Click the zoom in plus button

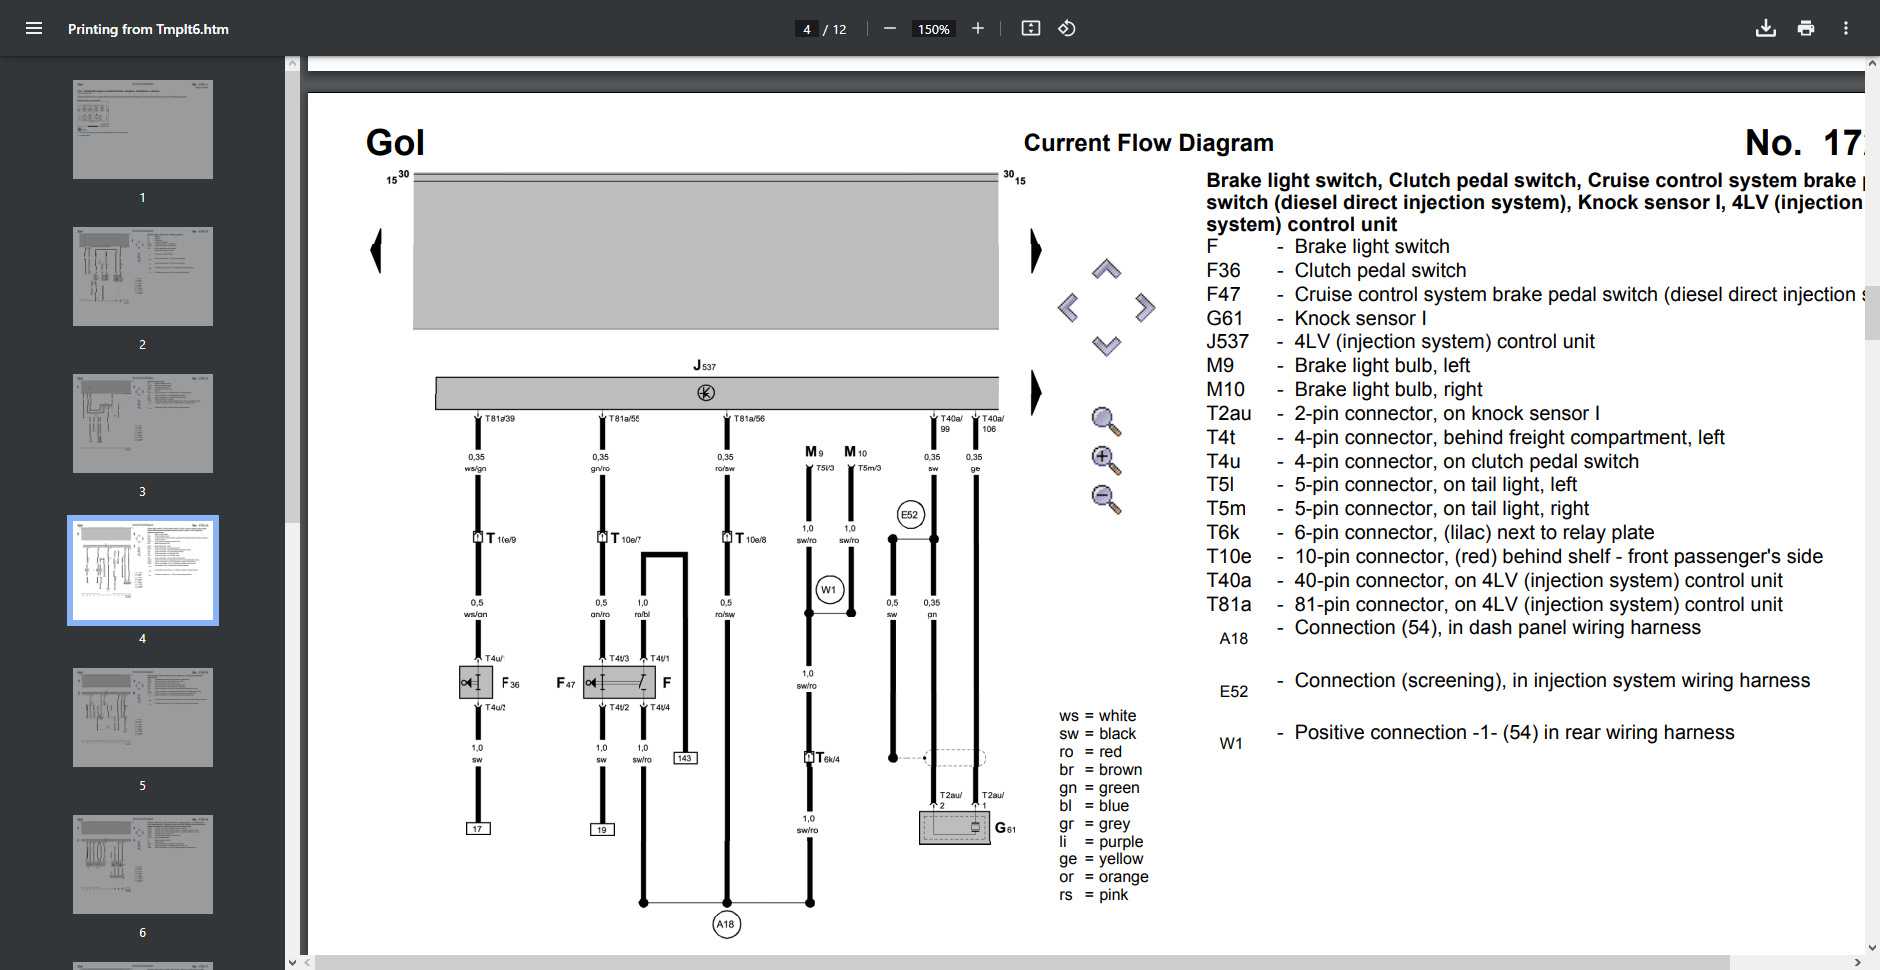pos(978,28)
